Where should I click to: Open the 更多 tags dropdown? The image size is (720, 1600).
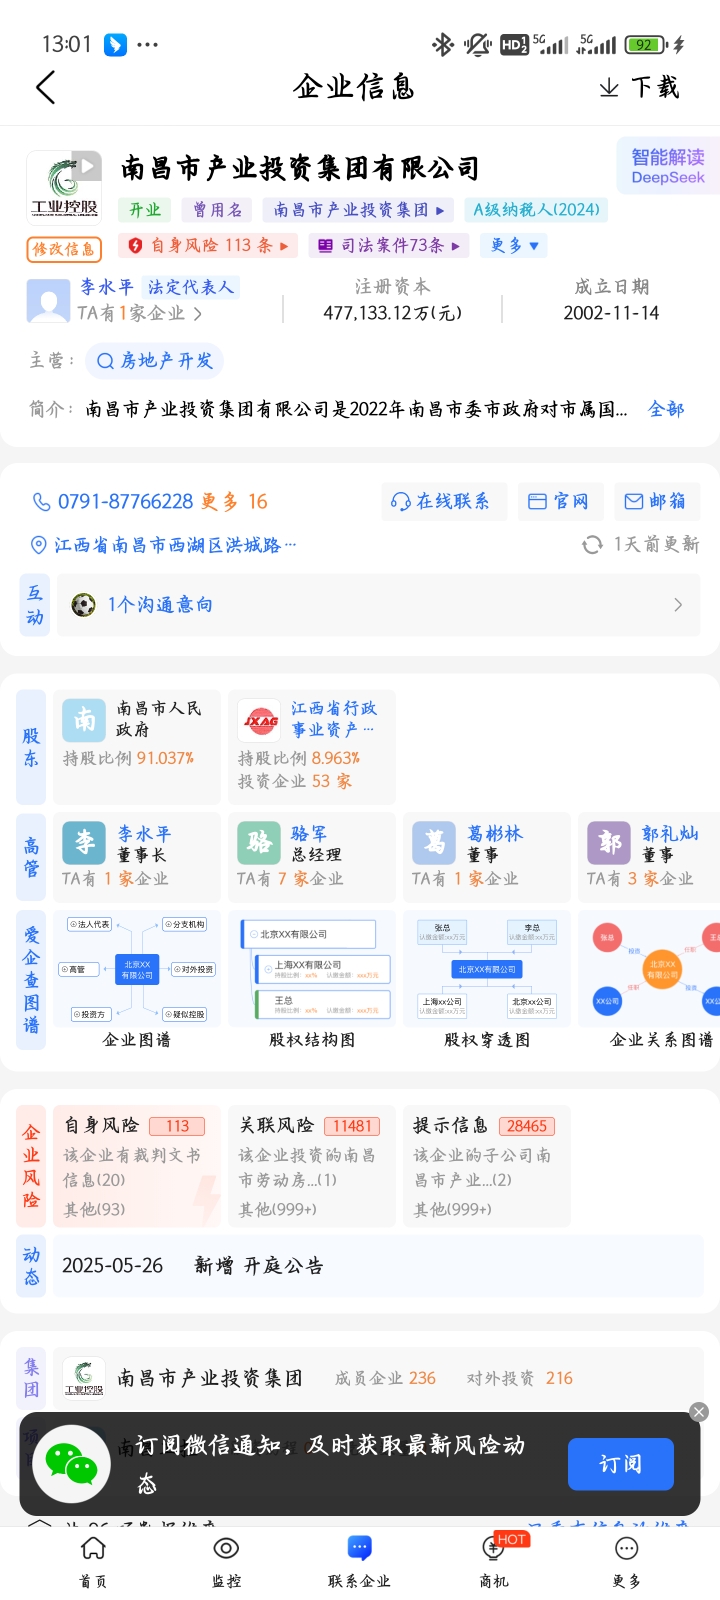click(514, 245)
